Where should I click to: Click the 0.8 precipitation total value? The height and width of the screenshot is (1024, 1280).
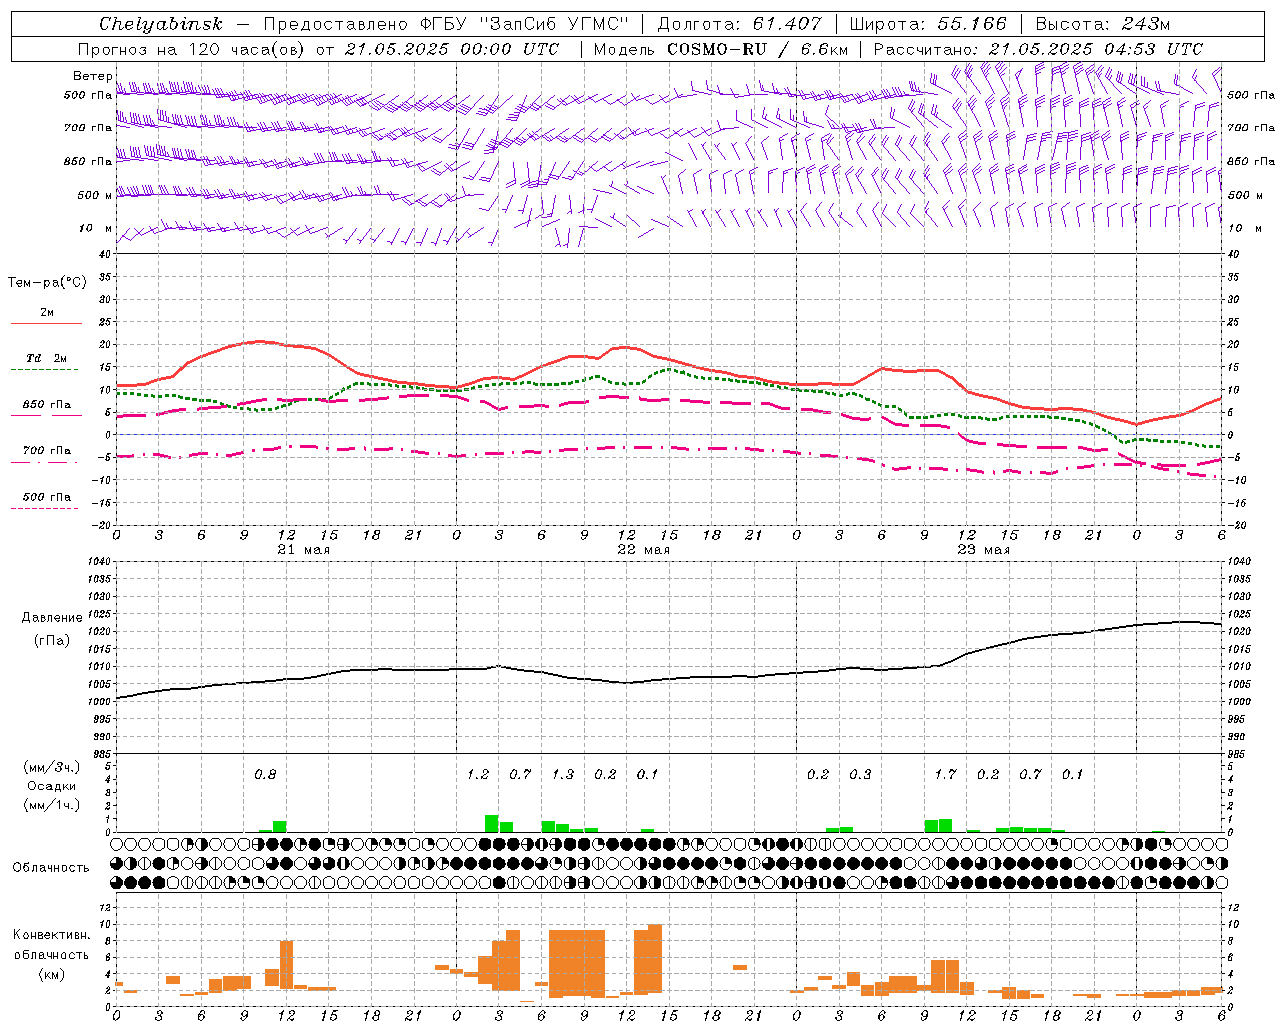coord(265,775)
